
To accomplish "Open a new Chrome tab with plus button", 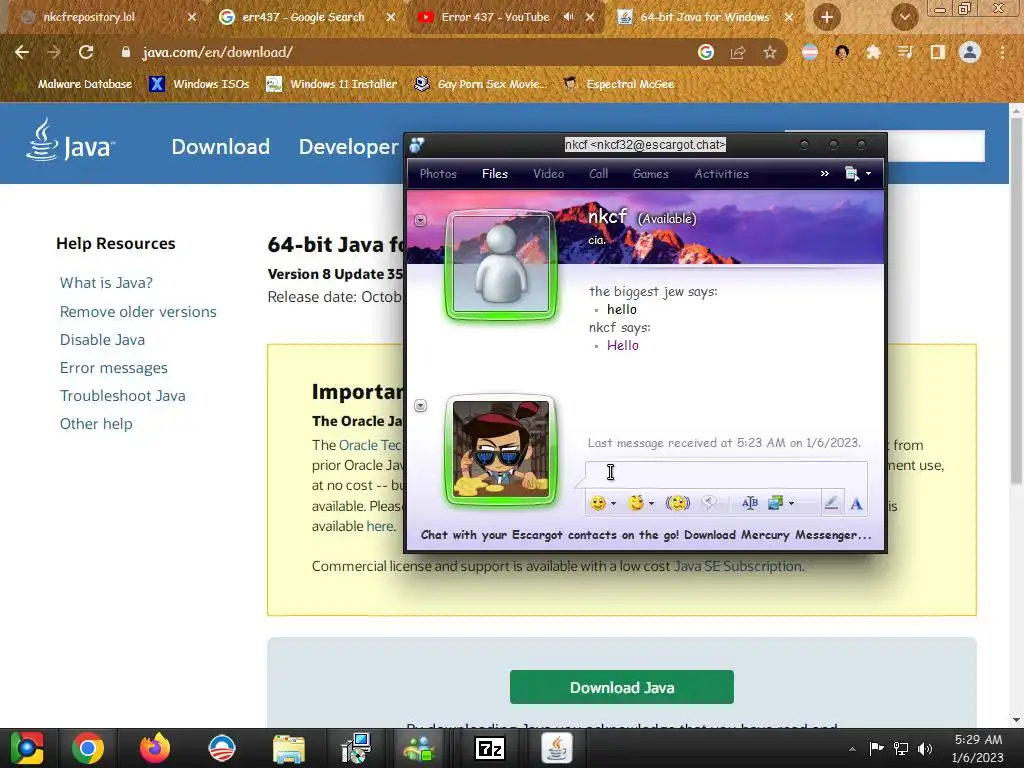I will 827,17.
